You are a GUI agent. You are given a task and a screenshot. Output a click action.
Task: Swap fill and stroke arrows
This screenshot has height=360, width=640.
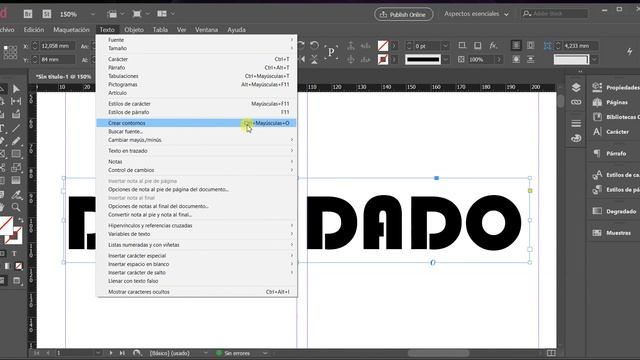(x=20, y=220)
